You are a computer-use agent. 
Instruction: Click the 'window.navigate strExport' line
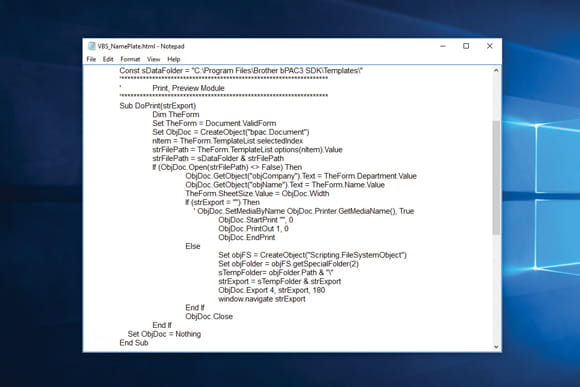tap(262, 299)
